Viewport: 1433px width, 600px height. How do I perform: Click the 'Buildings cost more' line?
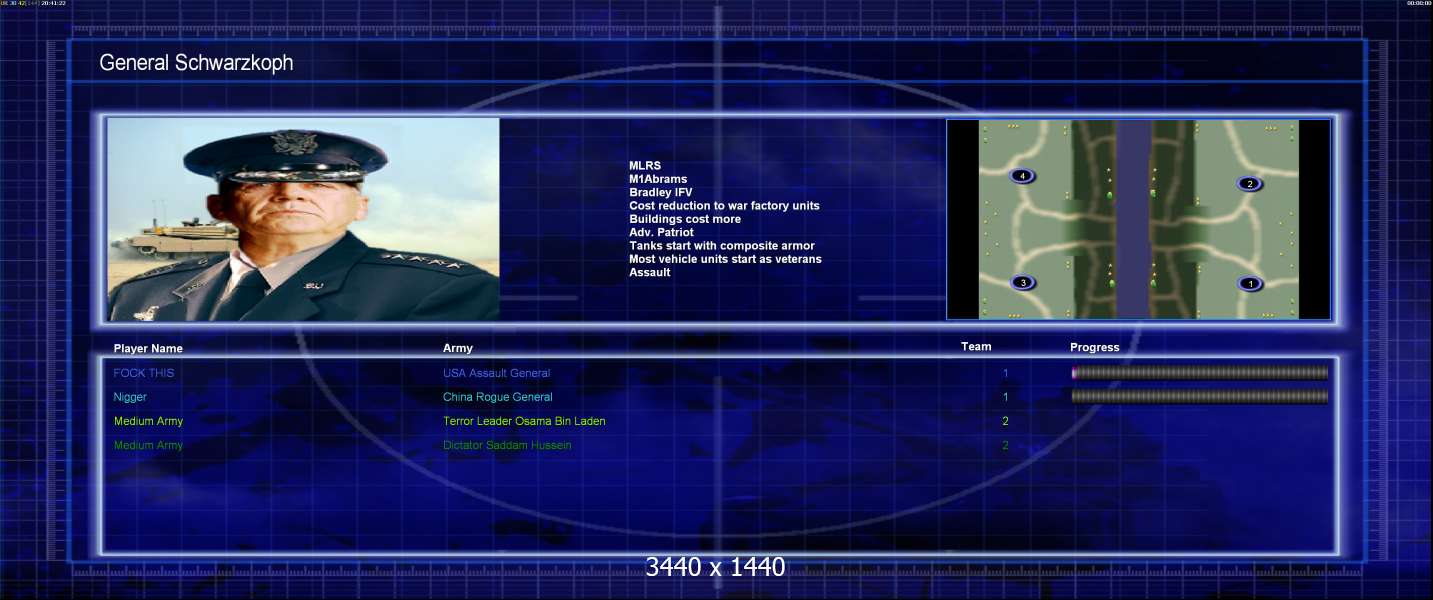point(685,219)
